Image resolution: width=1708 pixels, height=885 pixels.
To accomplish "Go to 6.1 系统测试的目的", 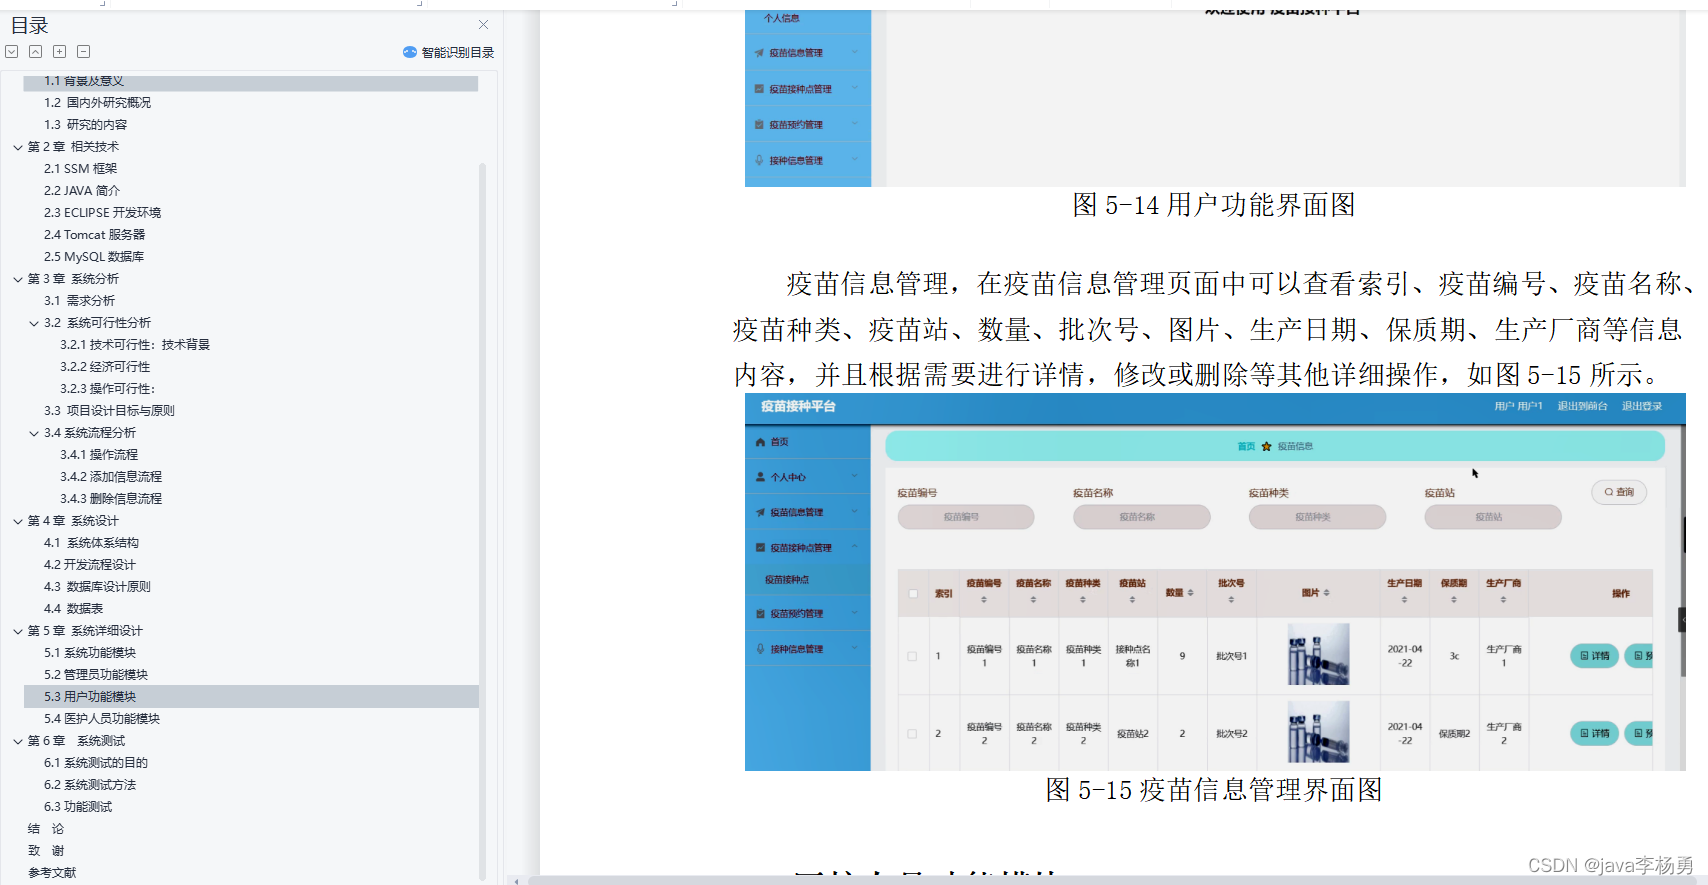I will [x=96, y=763].
